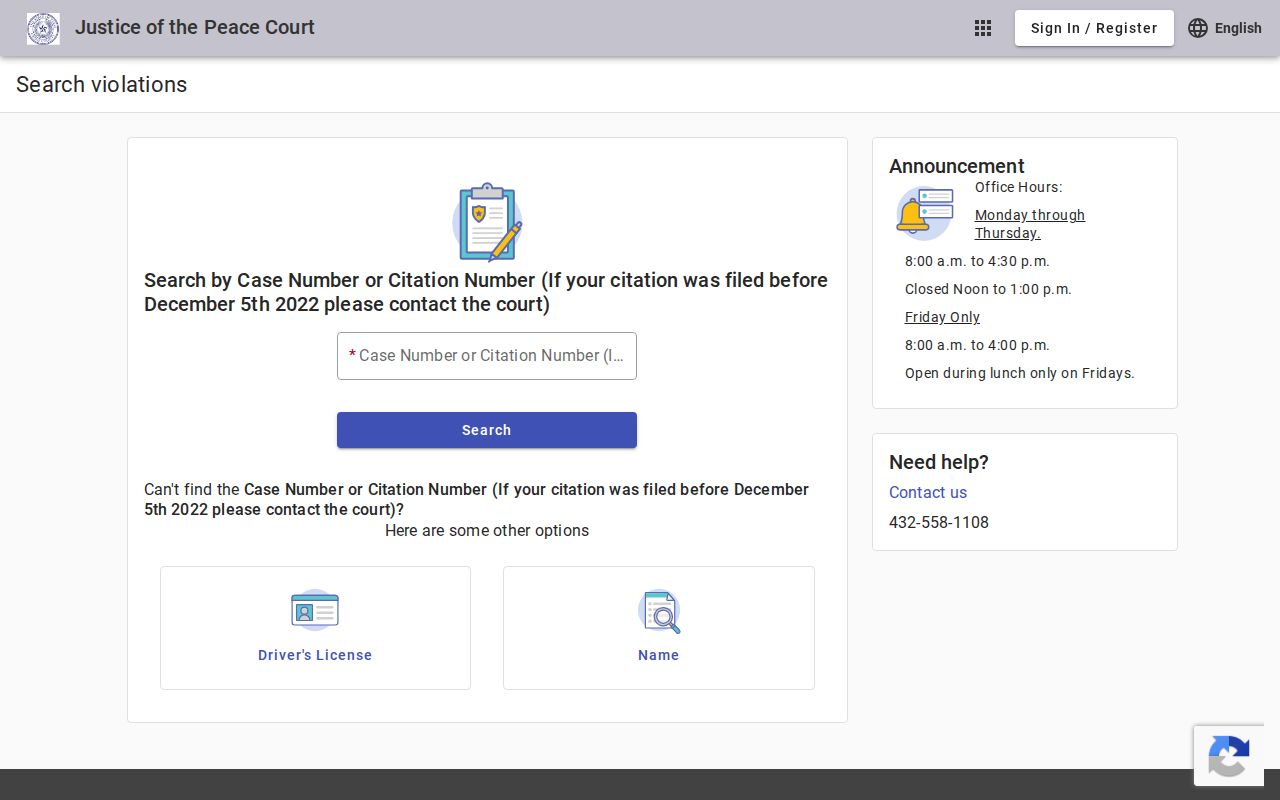This screenshot has width=1280, height=800.
Task: Click the court seal logo icon
Action: [x=43, y=28]
